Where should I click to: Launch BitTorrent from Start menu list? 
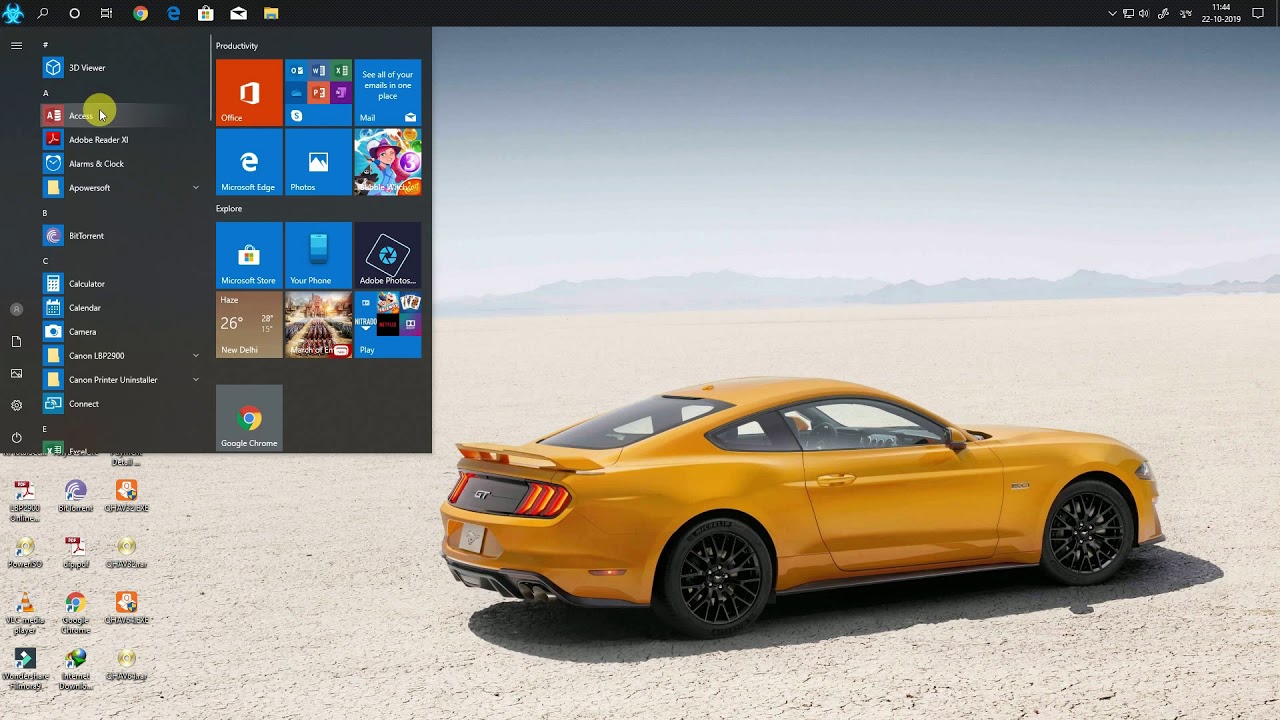120,236
